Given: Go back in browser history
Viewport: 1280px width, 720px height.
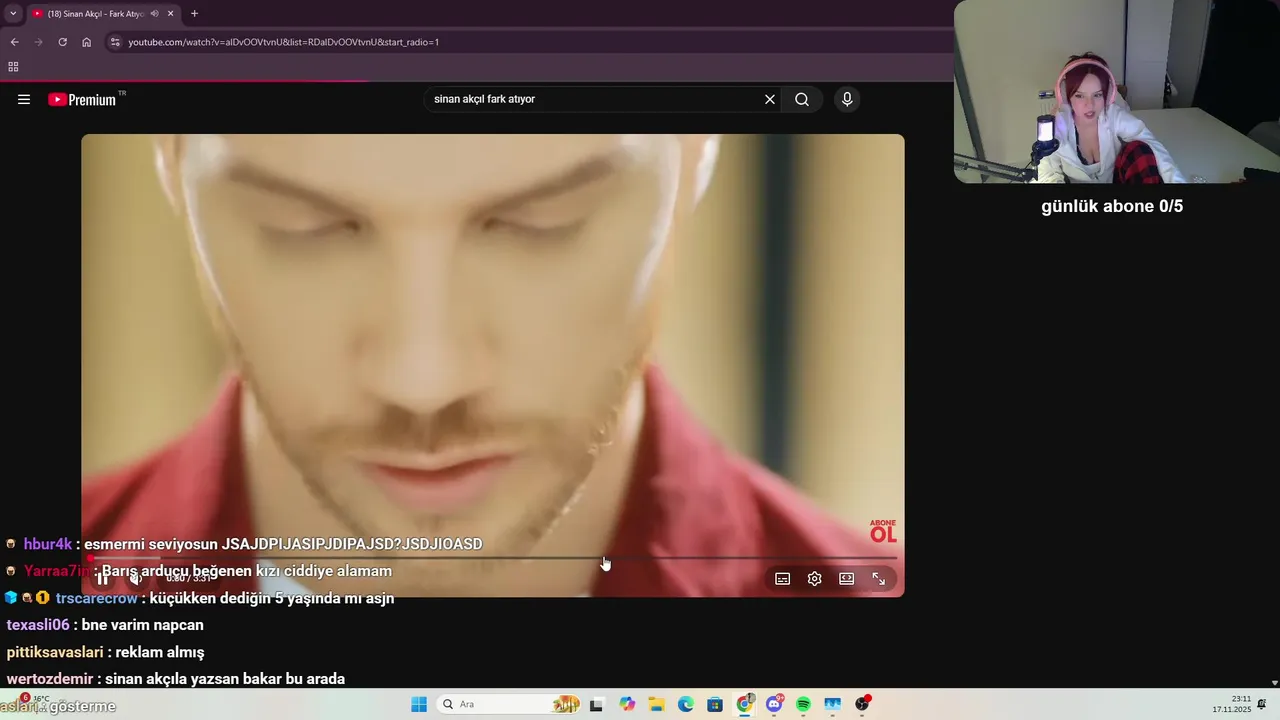Looking at the screenshot, I should coord(14,42).
